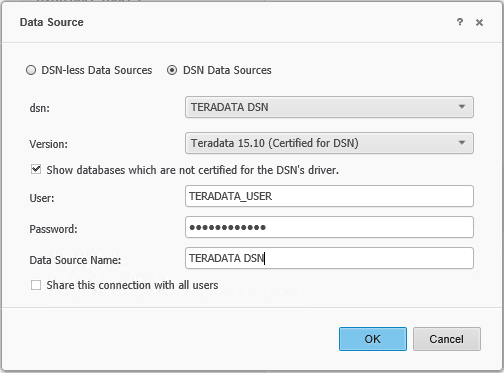Open the help question mark icon
Image resolution: width=504 pixels, height=373 pixels.
[x=460, y=22]
